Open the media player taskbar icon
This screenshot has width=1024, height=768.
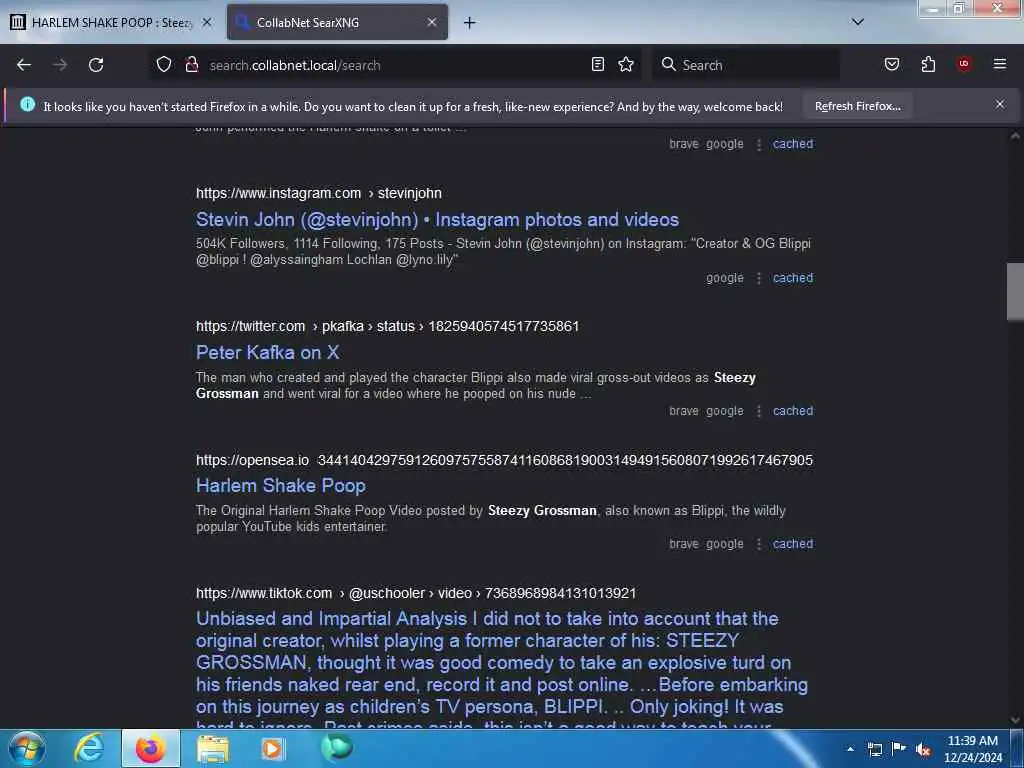[272, 748]
